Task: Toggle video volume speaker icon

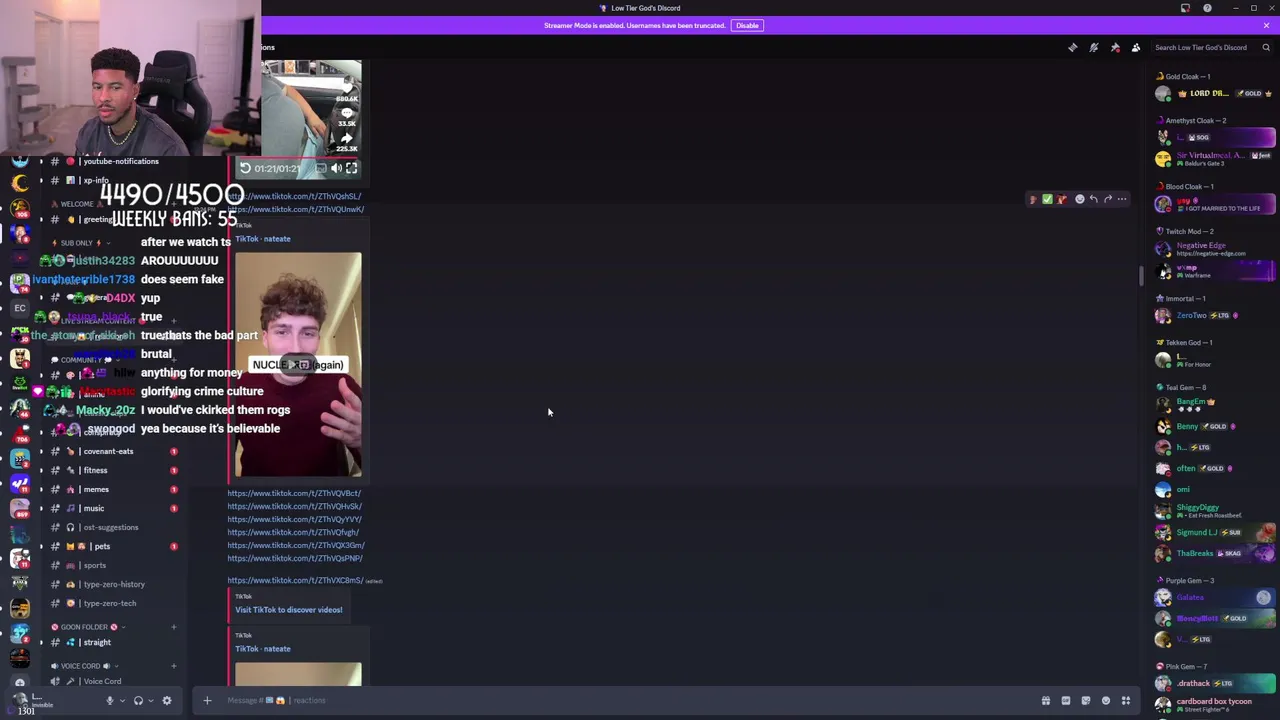Action: tap(336, 168)
